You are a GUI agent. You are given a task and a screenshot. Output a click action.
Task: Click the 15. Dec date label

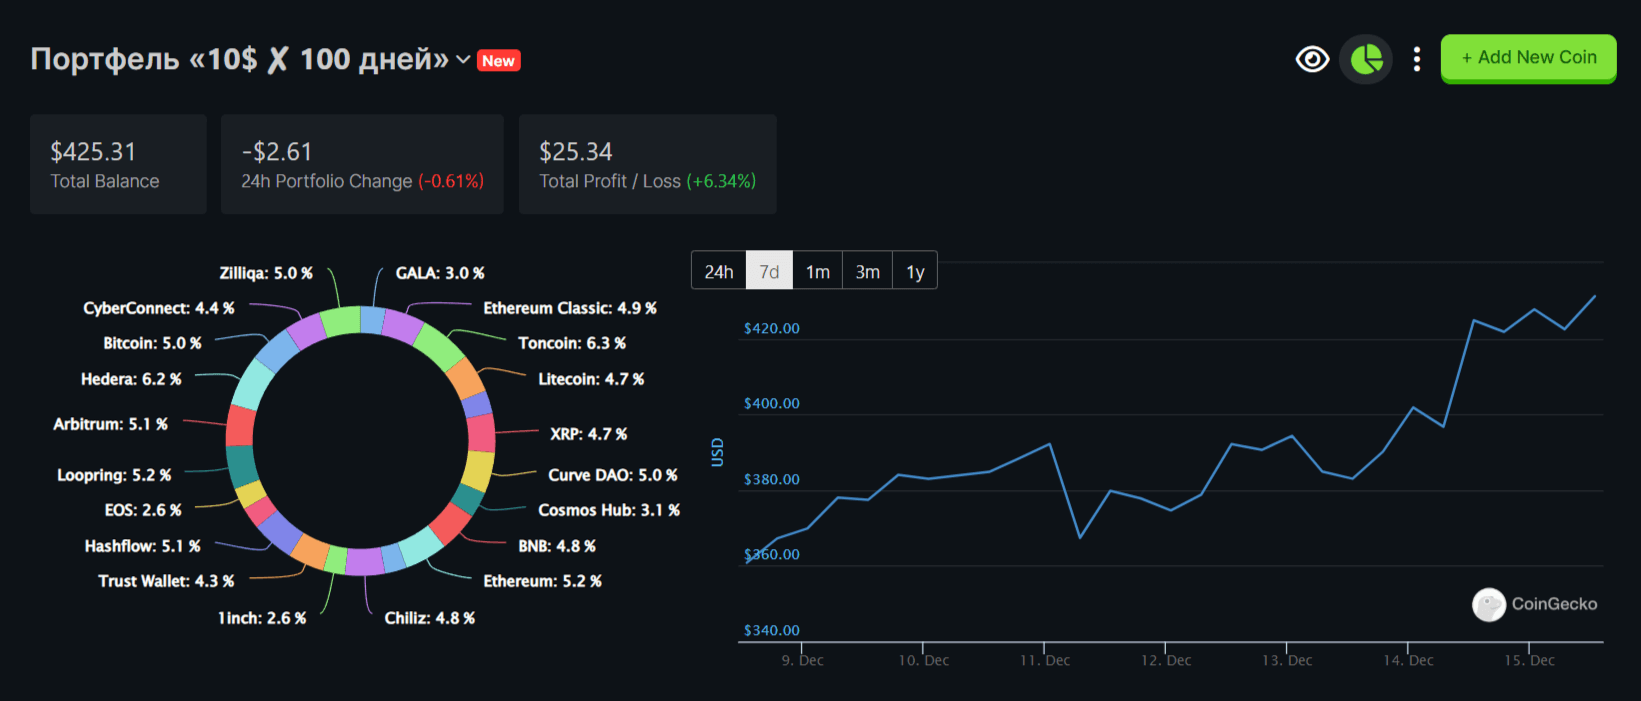[1529, 660]
